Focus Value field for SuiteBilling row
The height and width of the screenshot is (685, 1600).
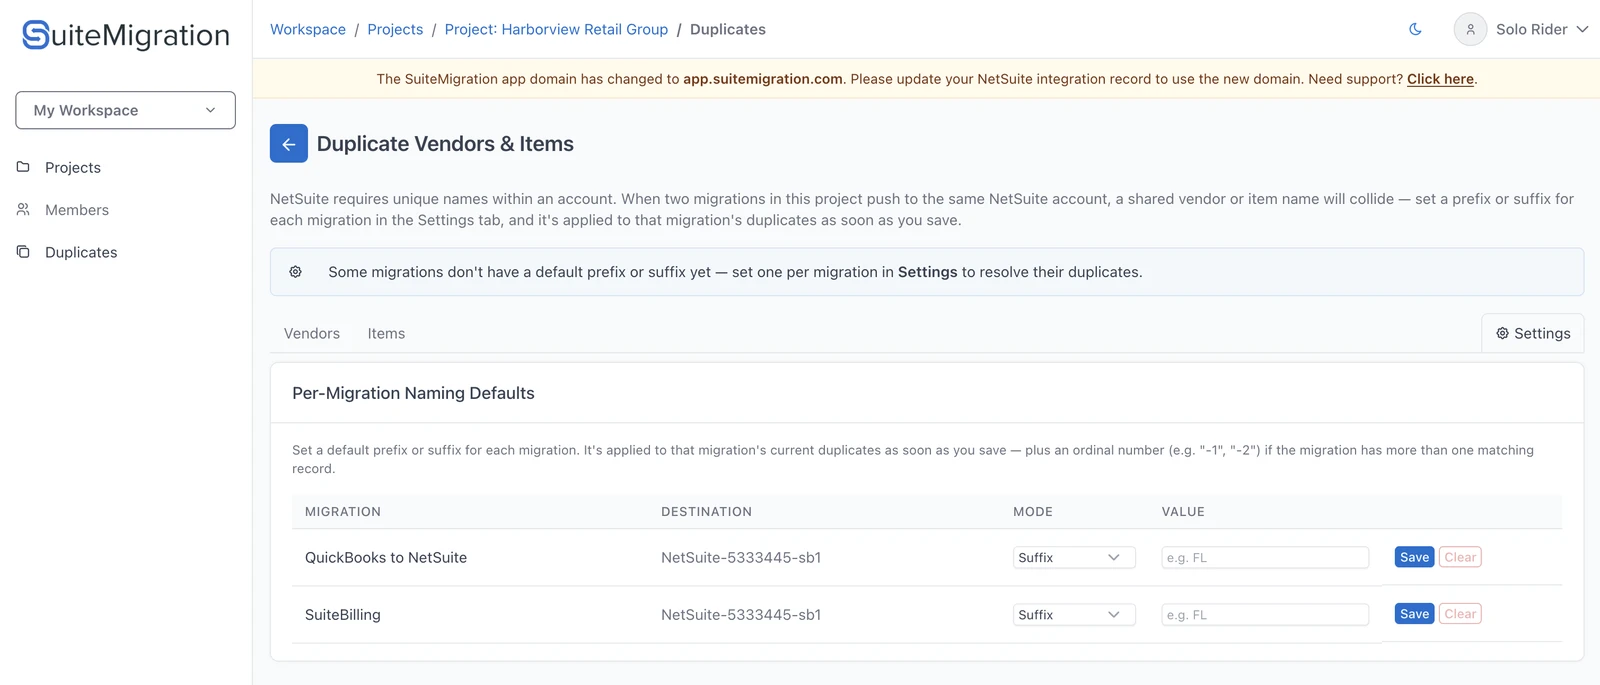click(1265, 614)
